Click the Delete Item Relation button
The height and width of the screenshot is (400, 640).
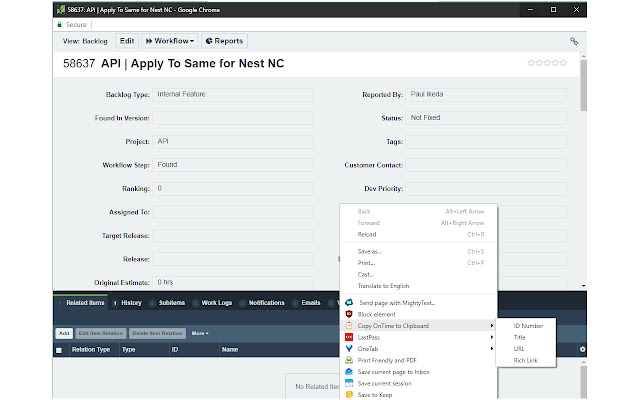click(x=158, y=333)
